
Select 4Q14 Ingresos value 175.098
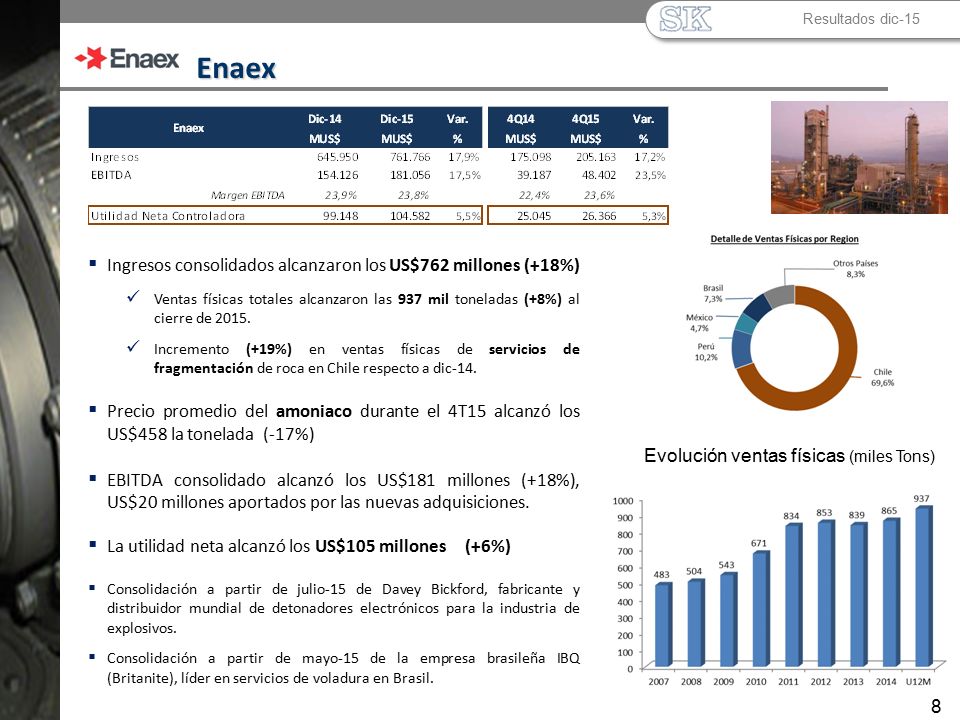531,157
